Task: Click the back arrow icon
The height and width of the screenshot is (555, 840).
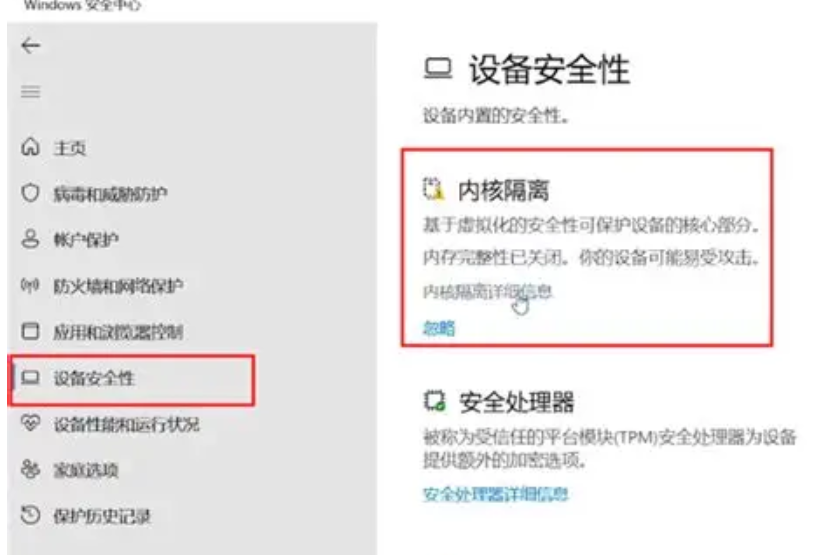Action: 31,46
